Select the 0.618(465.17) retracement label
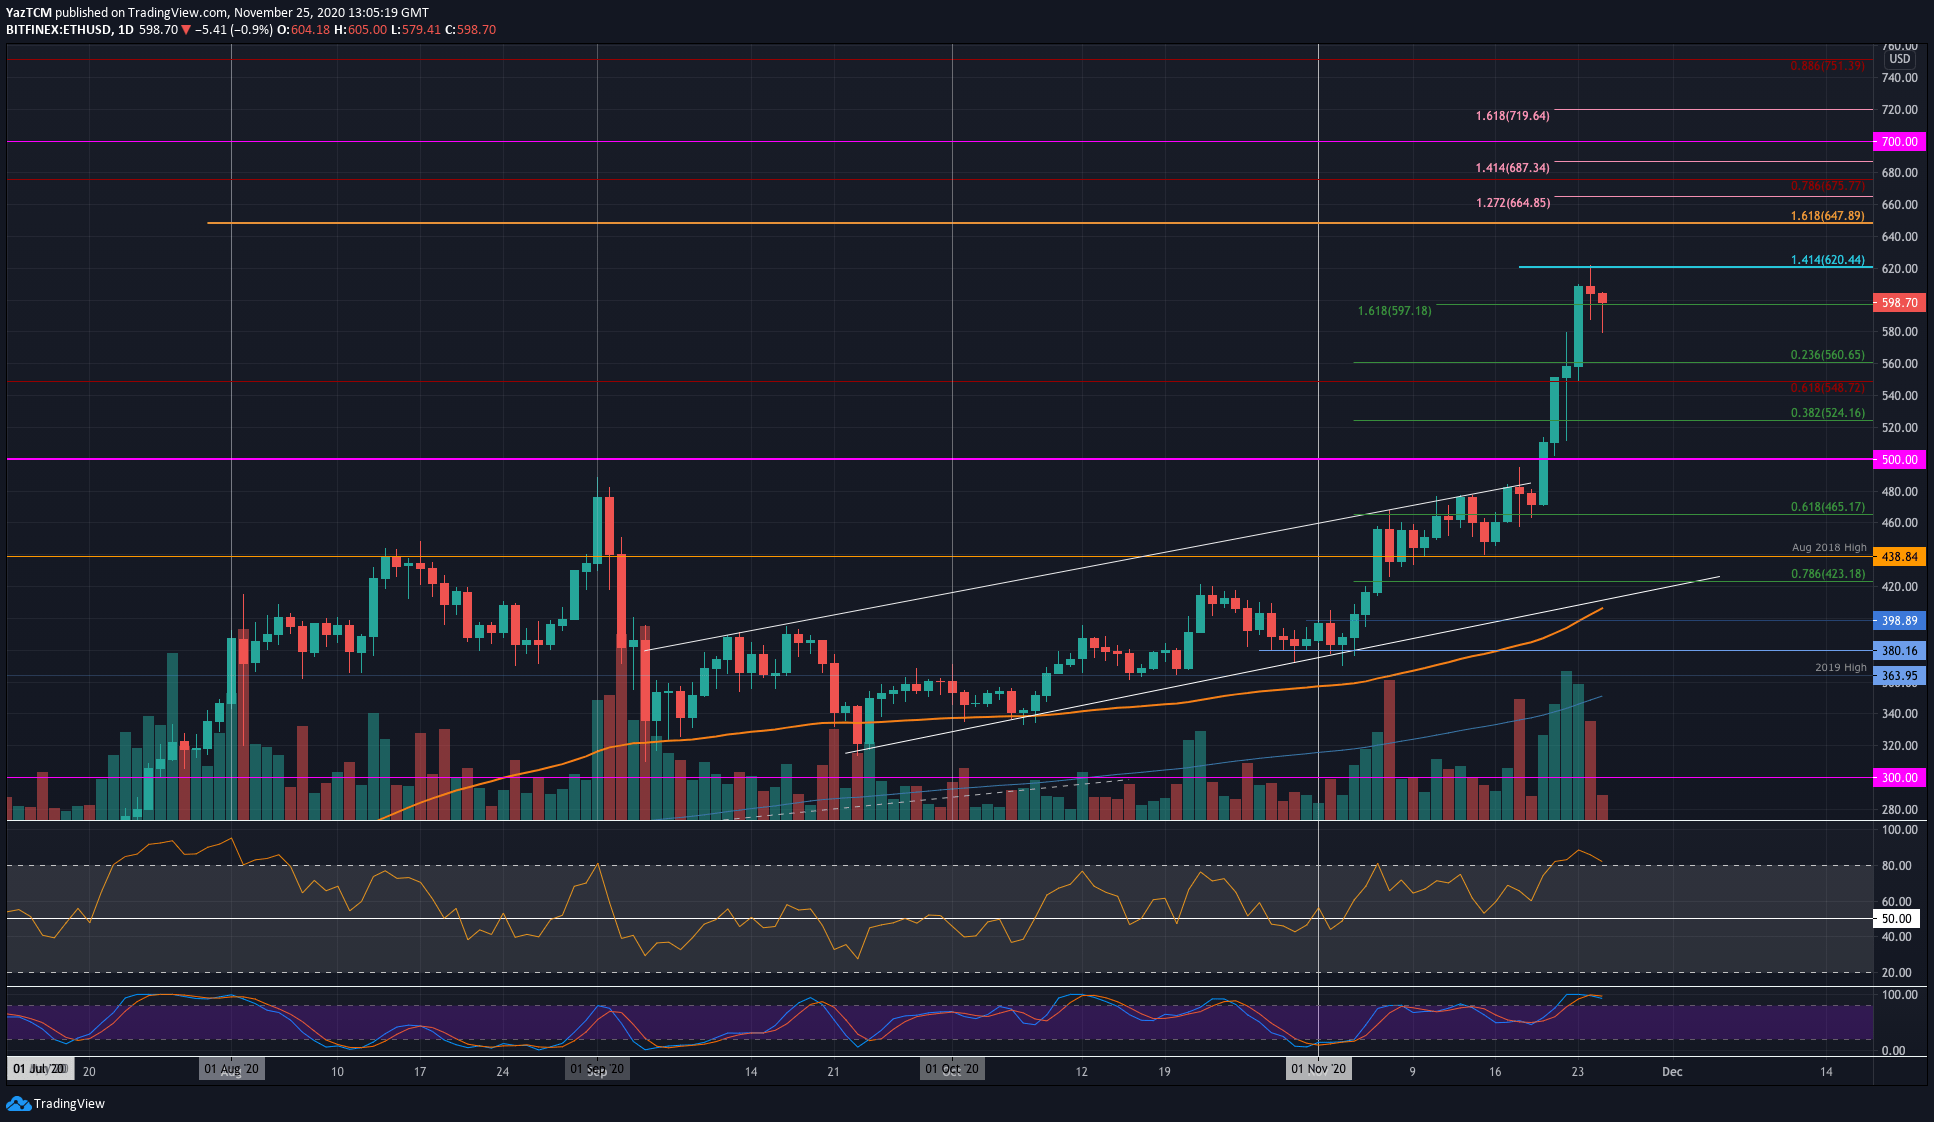The width and height of the screenshot is (1934, 1122). pyautogui.click(x=1827, y=508)
